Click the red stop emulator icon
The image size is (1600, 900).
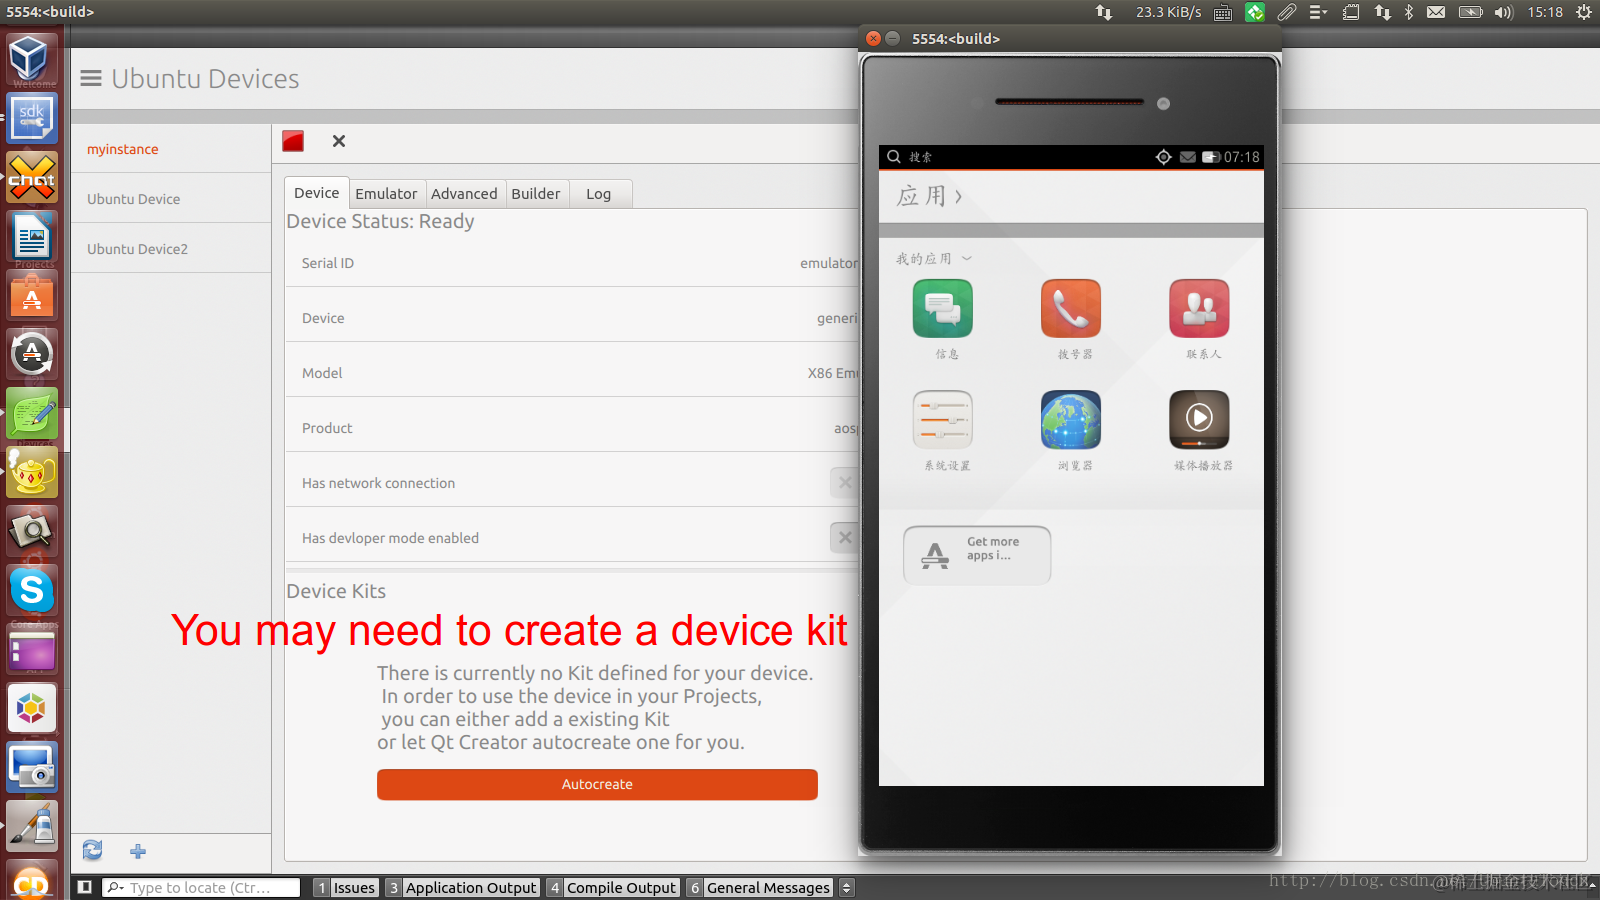coord(293,141)
